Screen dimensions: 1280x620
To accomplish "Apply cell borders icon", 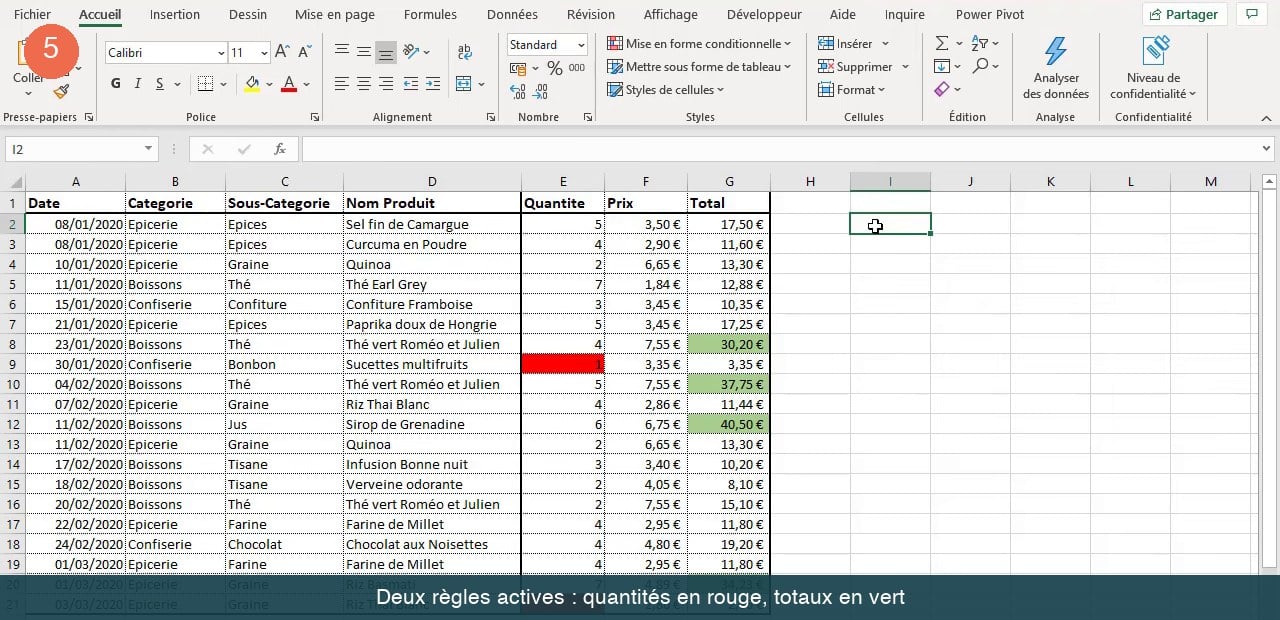I will click(205, 84).
